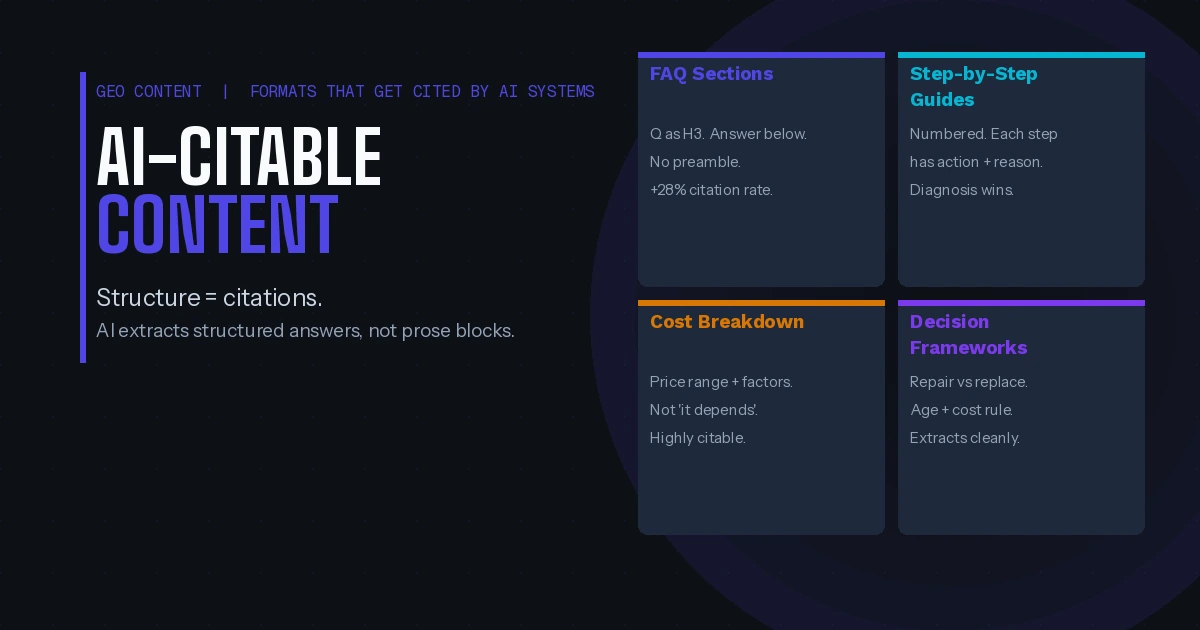Click the 'Extracts cleanly.' text

pos(964,438)
